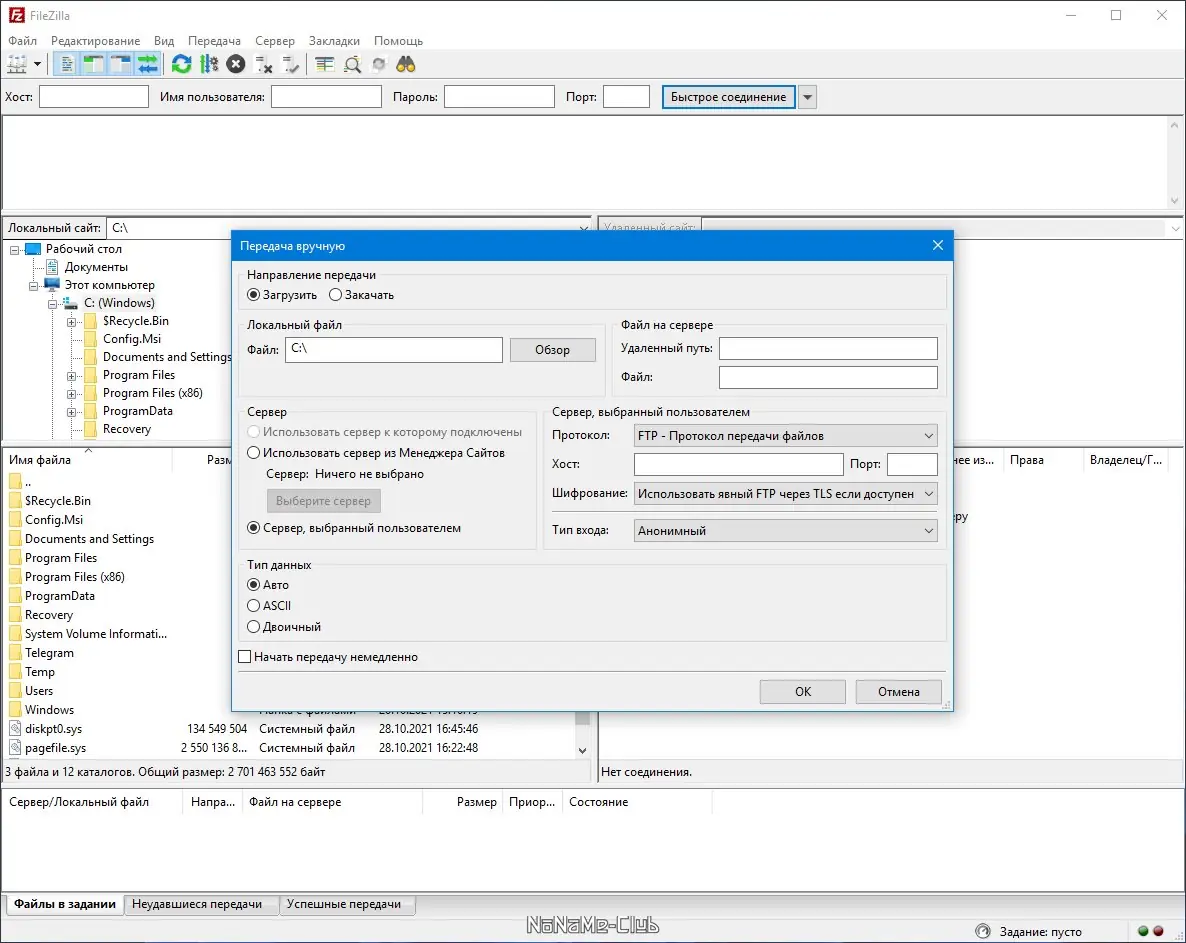The image size is (1186, 943).
Task: Click FileZilla logo in title bar
Action: 16,15
